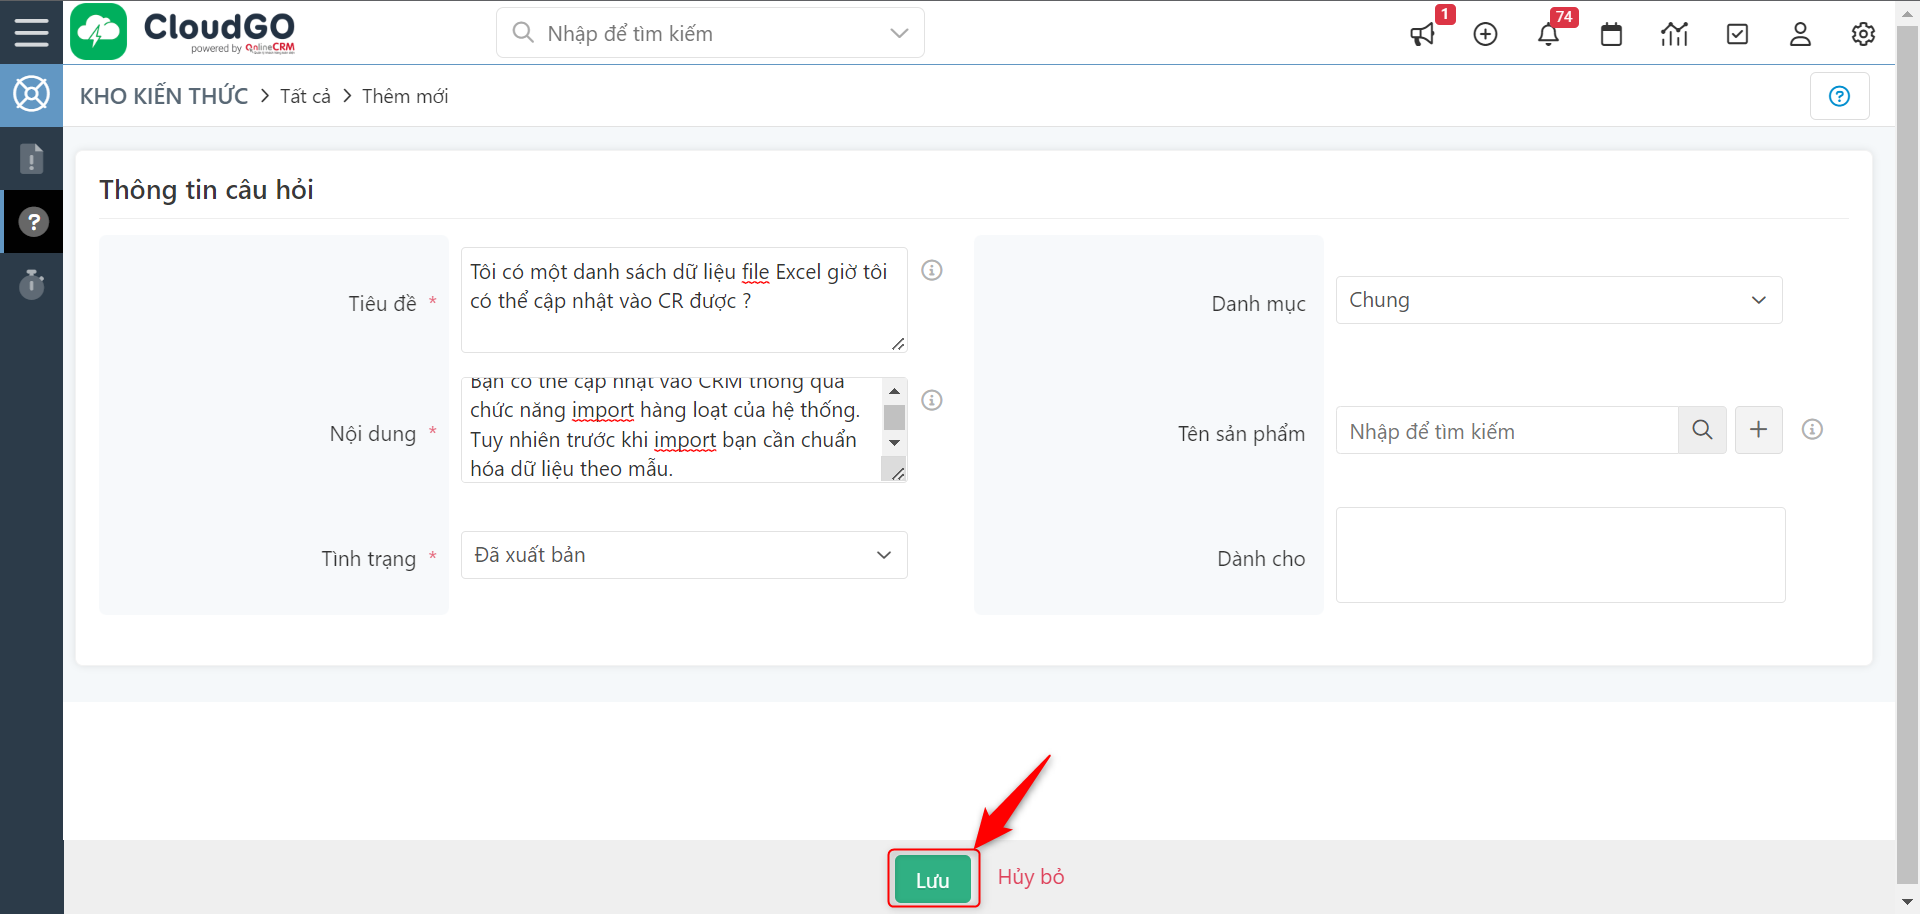Screen dimensions: 1920x914
Task: Click the Lưu button
Action: (932, 878)
